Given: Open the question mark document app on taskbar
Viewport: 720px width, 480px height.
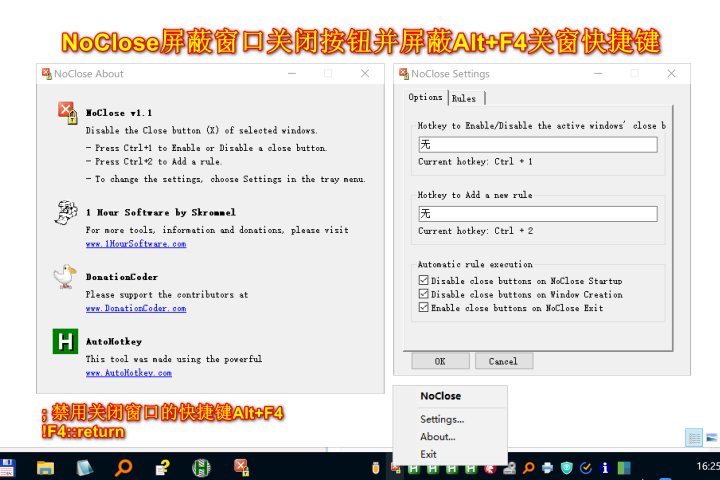Looking at the screenshot, I should pos(162,468).
